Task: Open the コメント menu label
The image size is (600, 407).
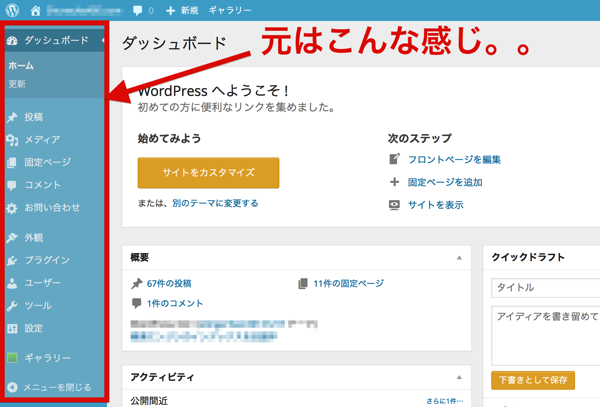Action: [42, 185]
